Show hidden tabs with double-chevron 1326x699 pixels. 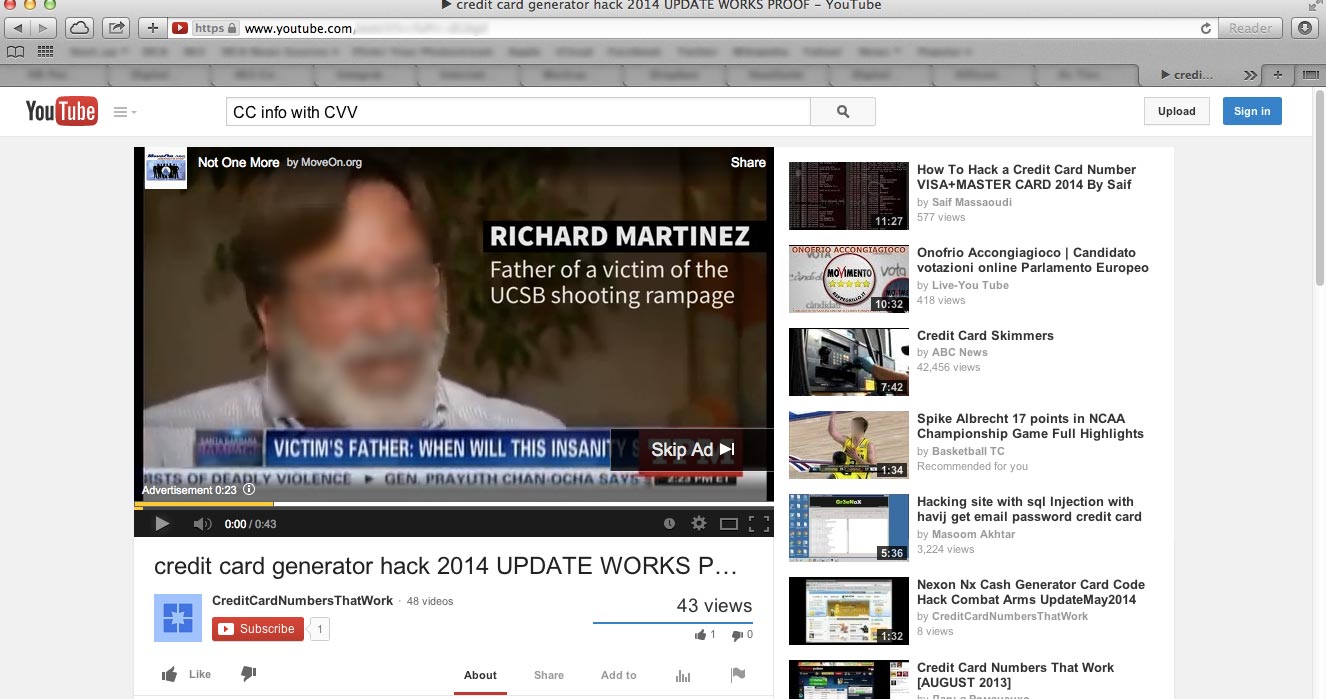click(1250, 75)
